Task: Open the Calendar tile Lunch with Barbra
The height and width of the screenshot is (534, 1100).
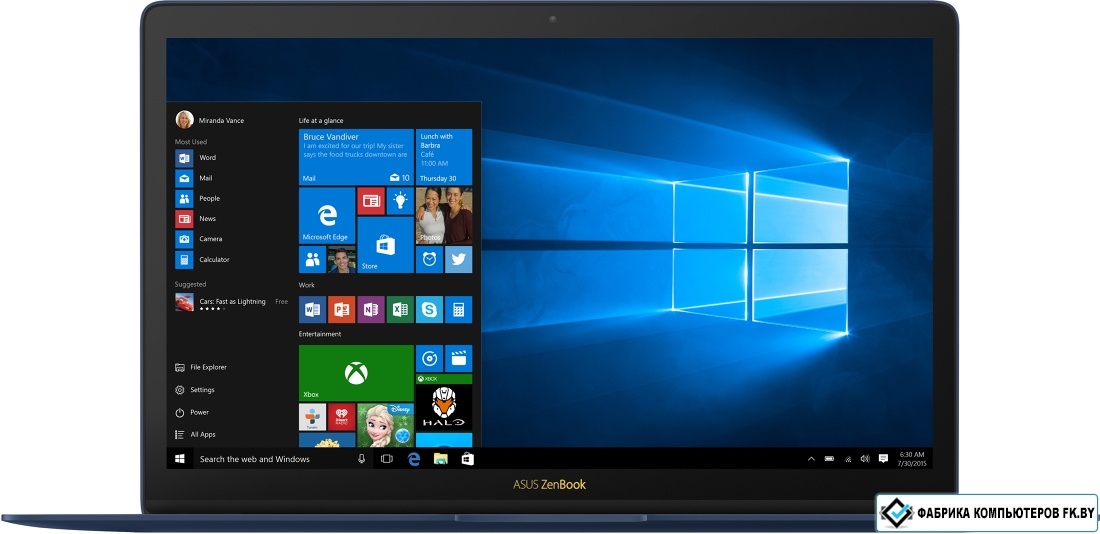Action: coord(444,156)
